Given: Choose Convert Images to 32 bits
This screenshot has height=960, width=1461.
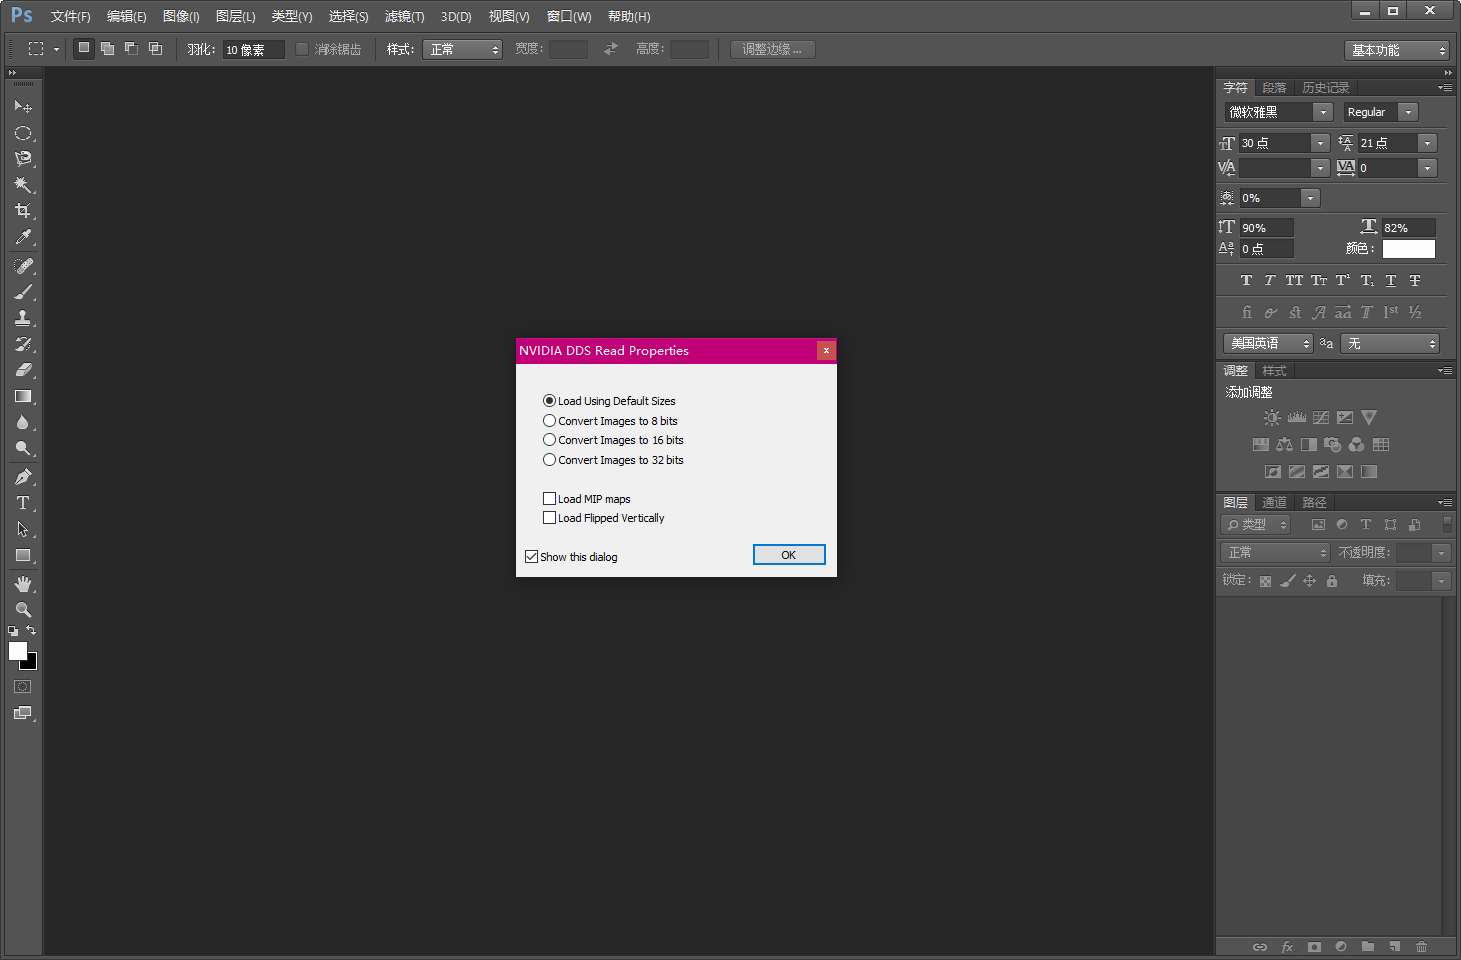Looking at the screenshot, I should click(613, 460).
